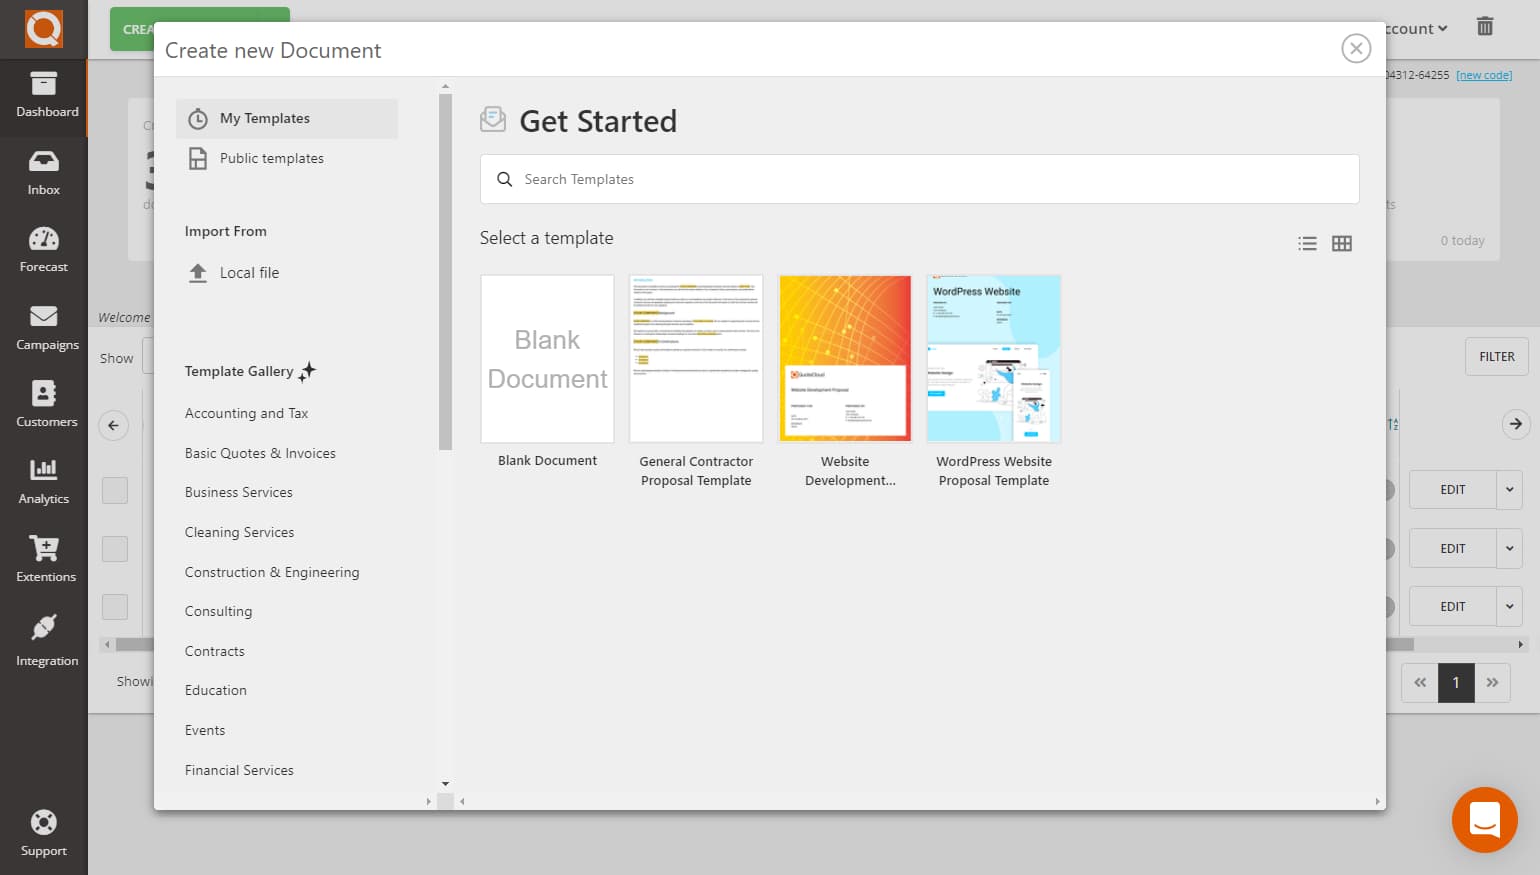Click the Search Templates field
The height and width of the screenshot is (875, 1540).
[x=919, y=179]
